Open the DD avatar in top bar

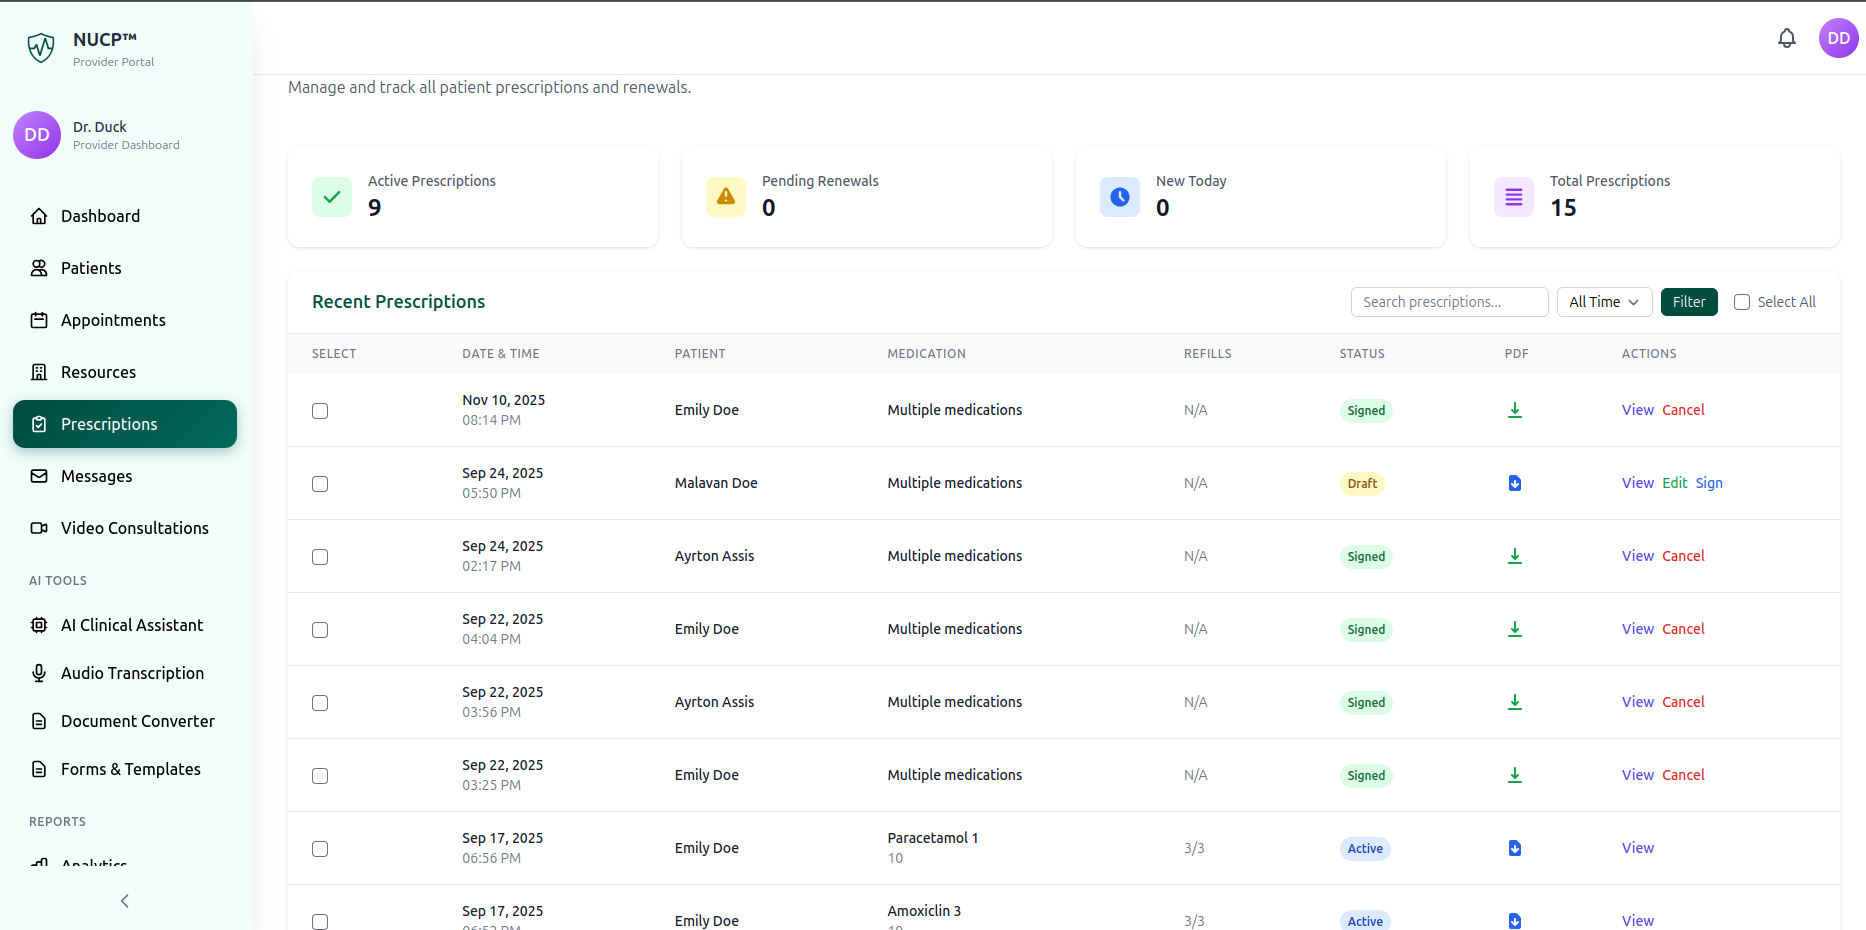click(x=1837, y=38)
